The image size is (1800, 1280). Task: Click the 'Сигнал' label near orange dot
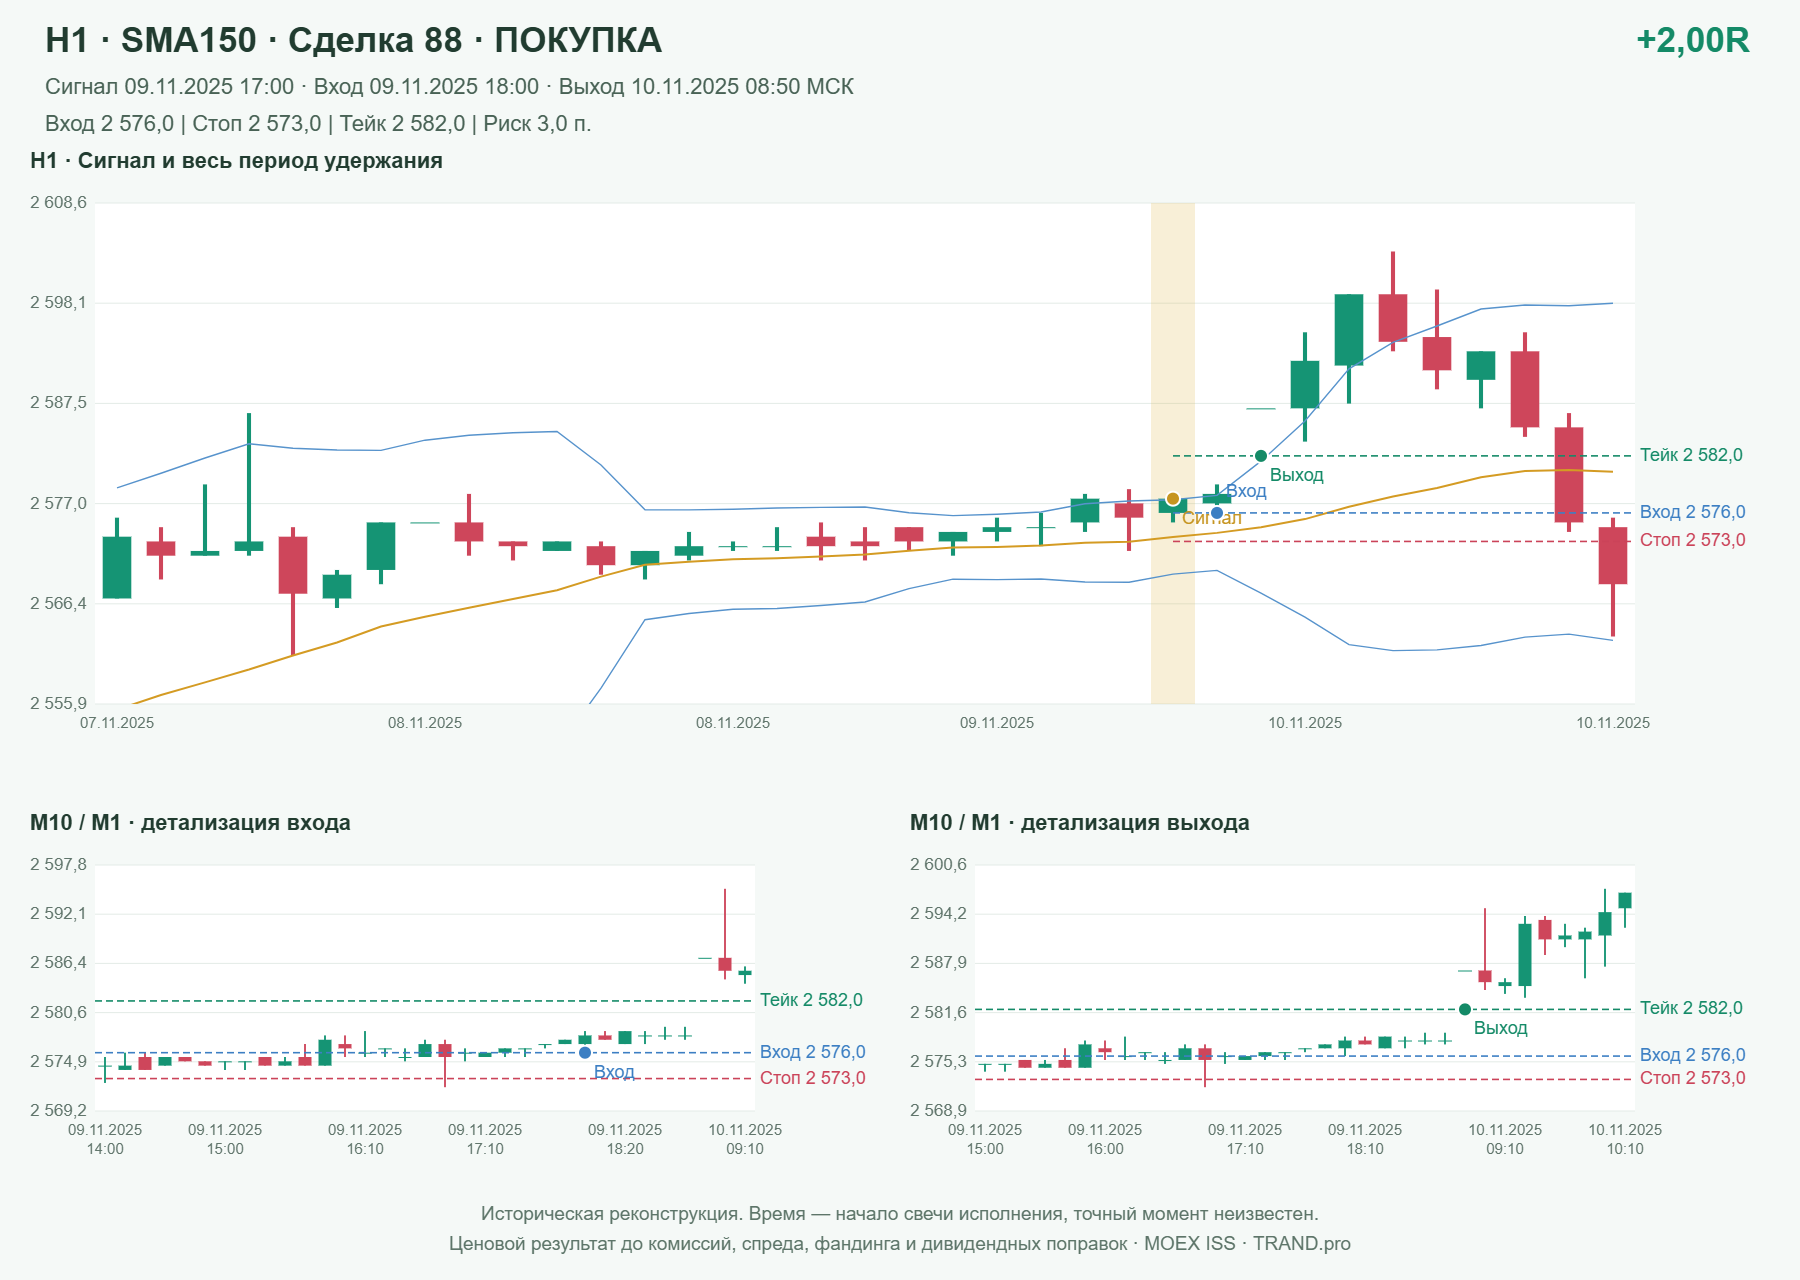click(x=1212, y=518)
